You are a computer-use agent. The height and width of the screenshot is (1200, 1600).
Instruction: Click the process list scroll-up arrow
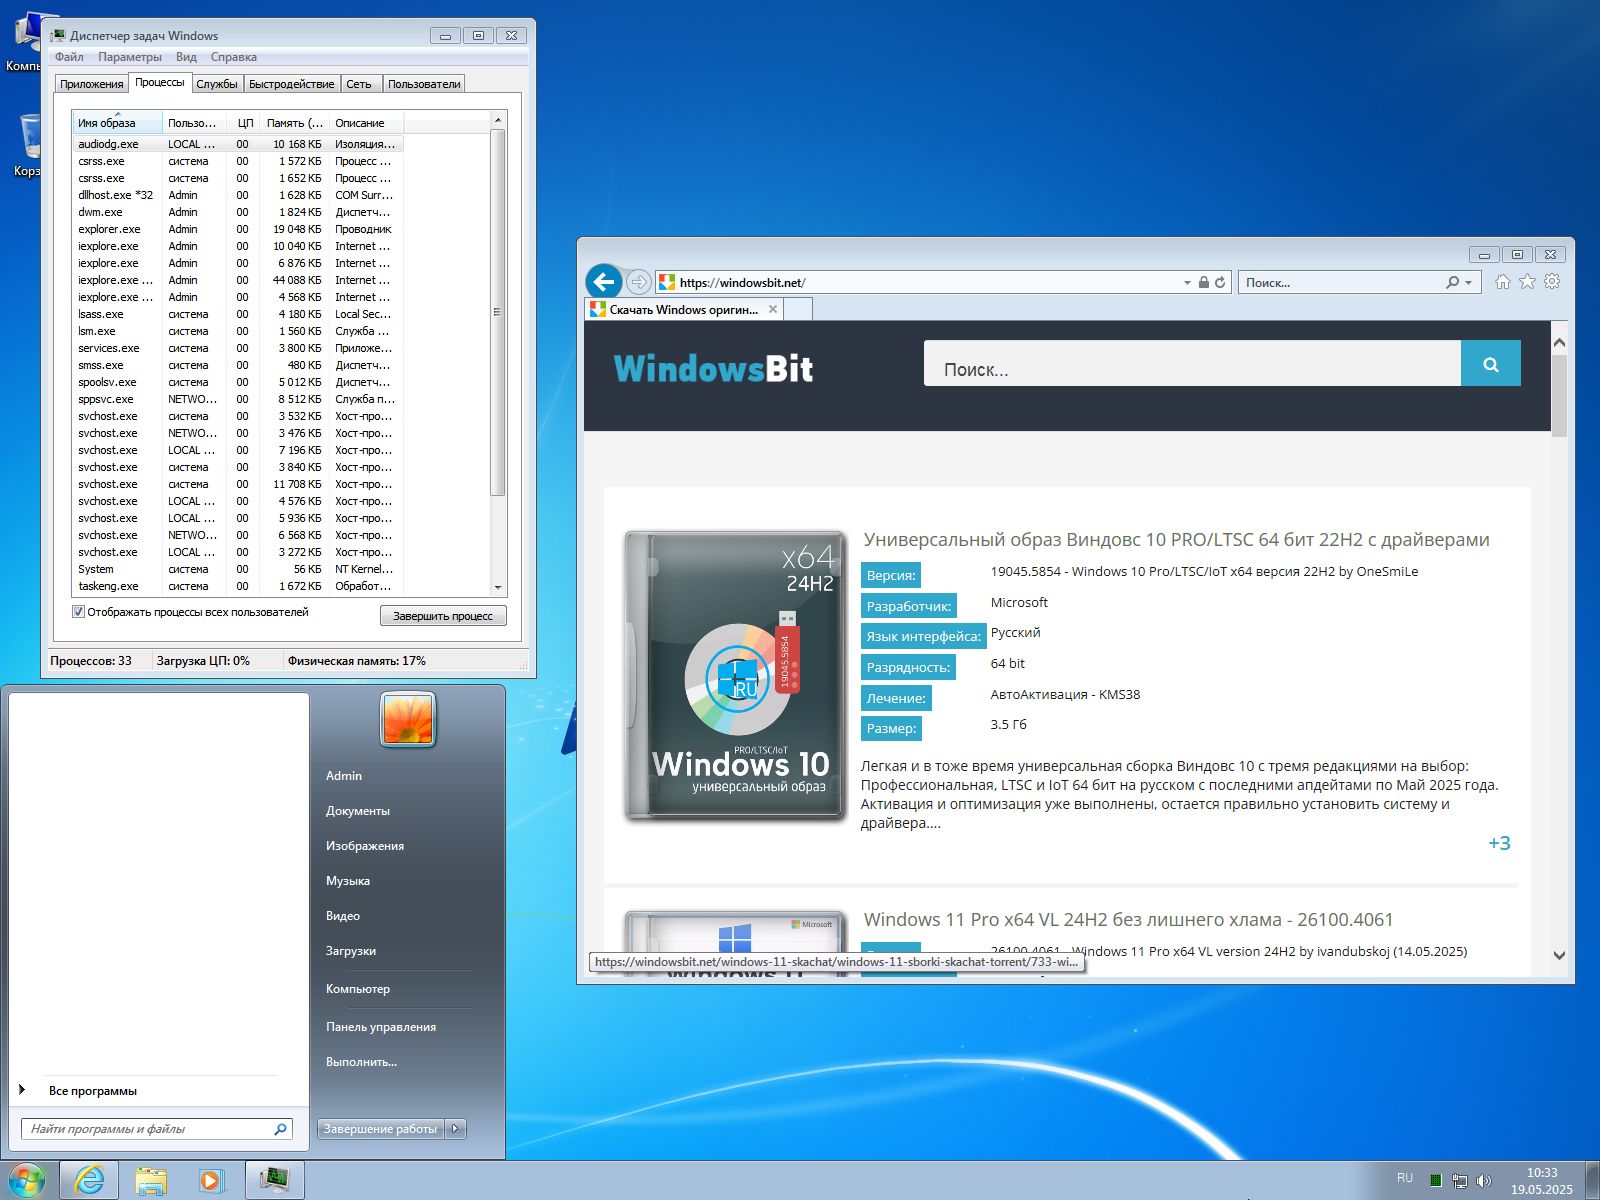498,120
